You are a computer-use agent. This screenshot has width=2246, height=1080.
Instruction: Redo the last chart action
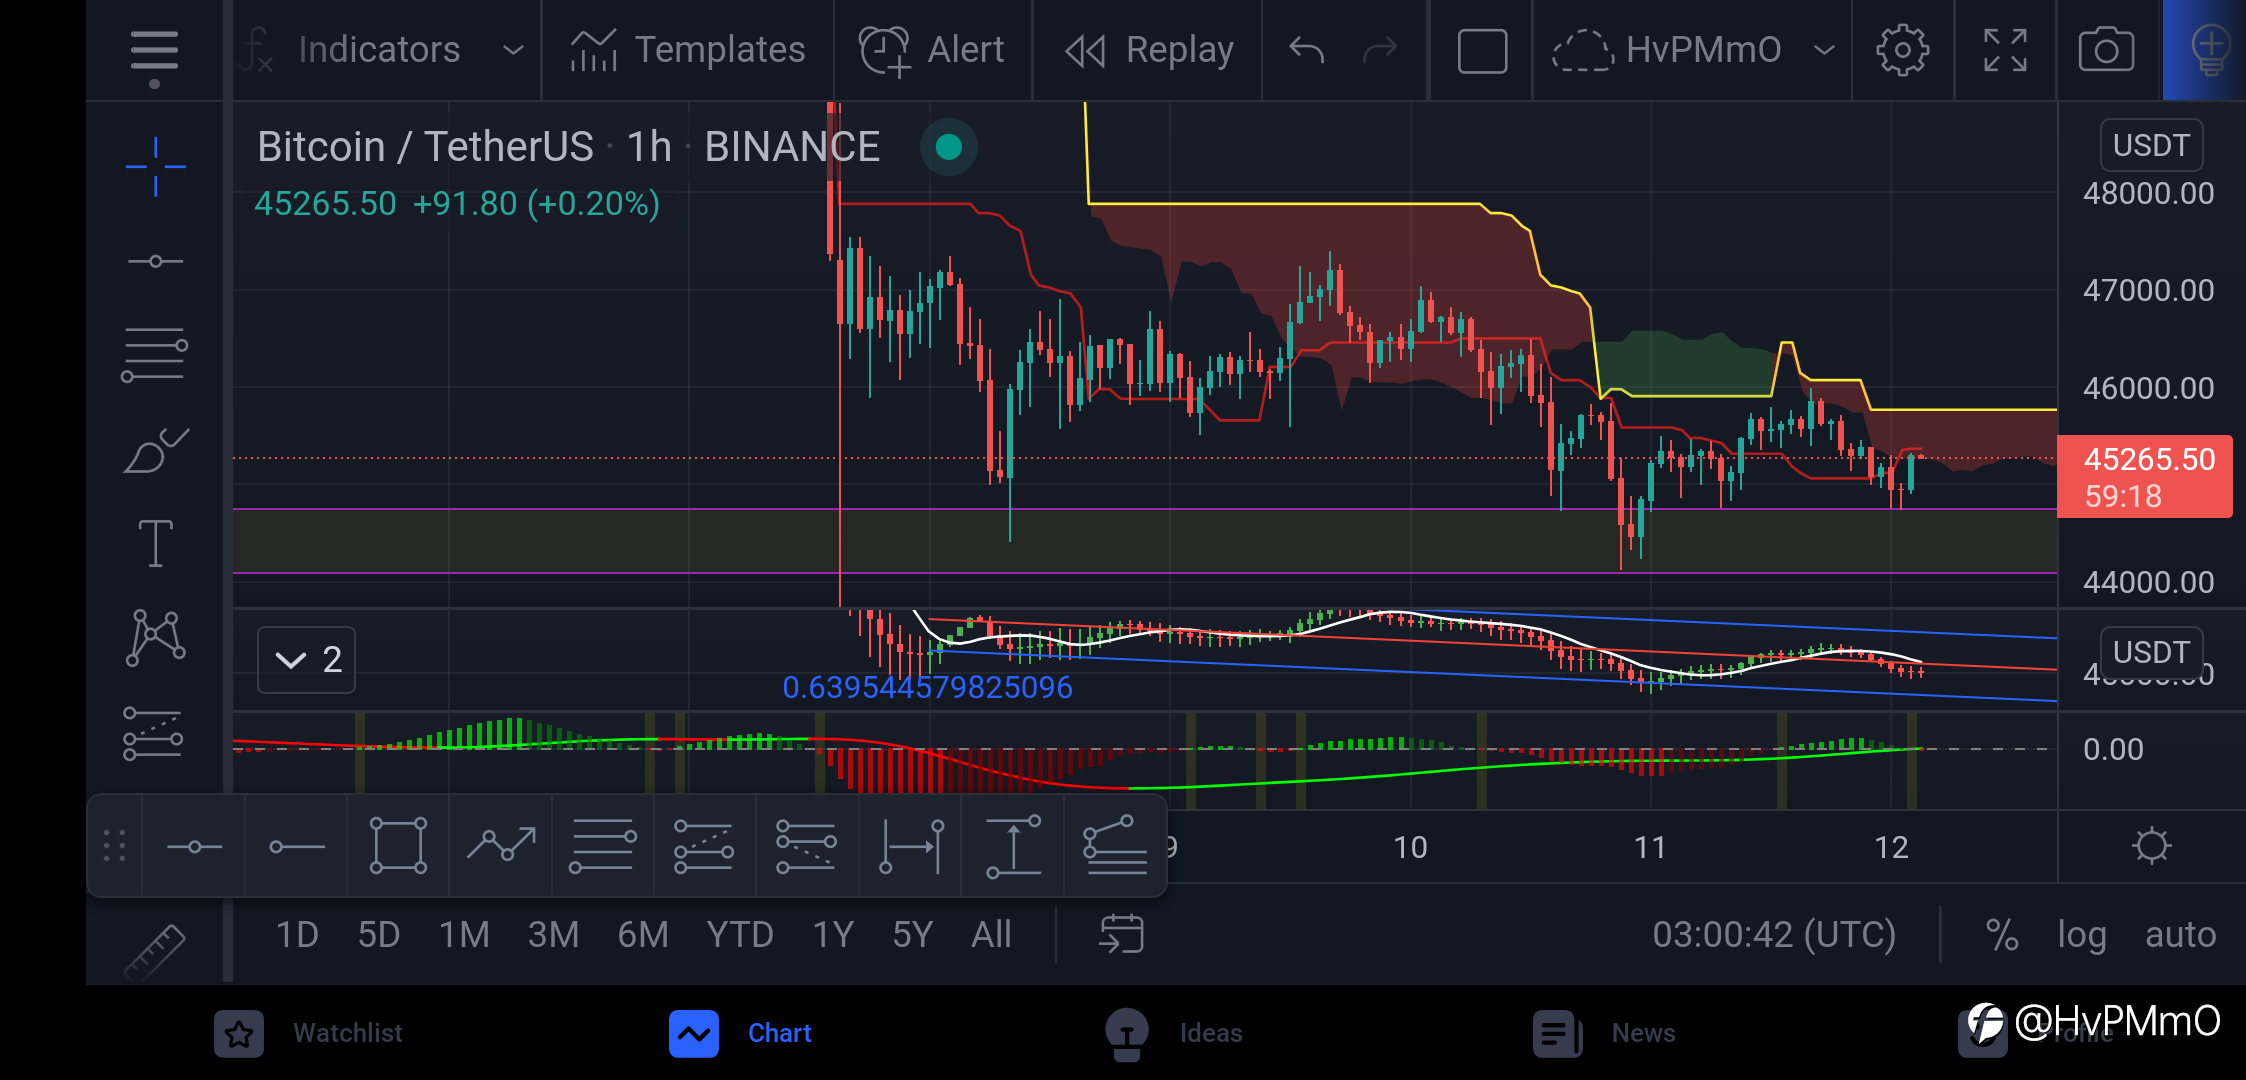pos(1380,50)
